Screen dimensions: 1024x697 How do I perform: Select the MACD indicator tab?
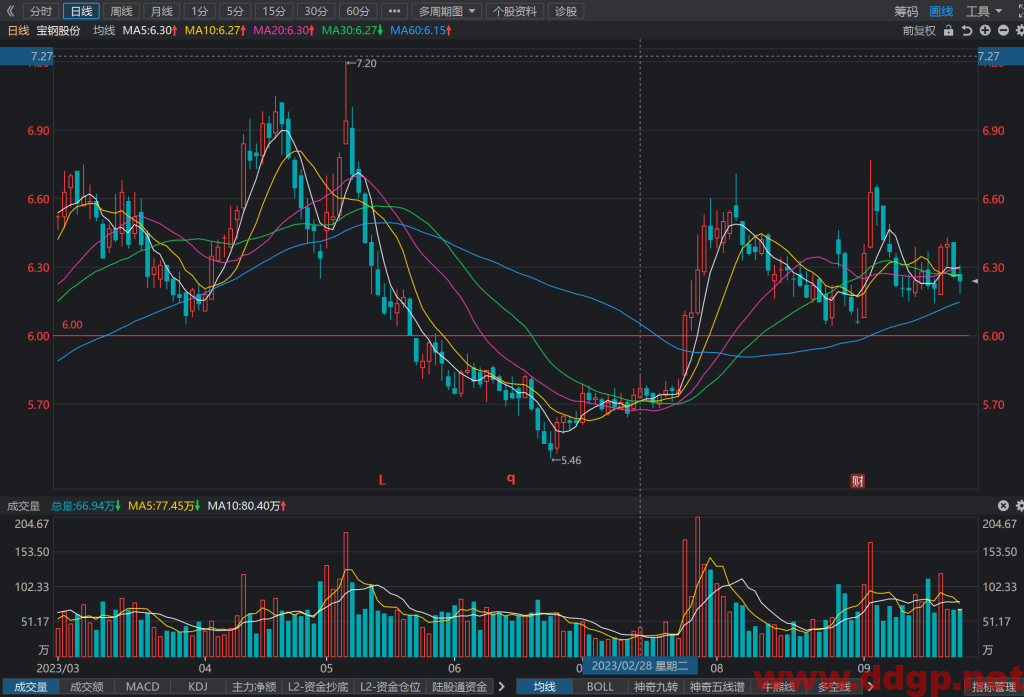coord(142,687)
